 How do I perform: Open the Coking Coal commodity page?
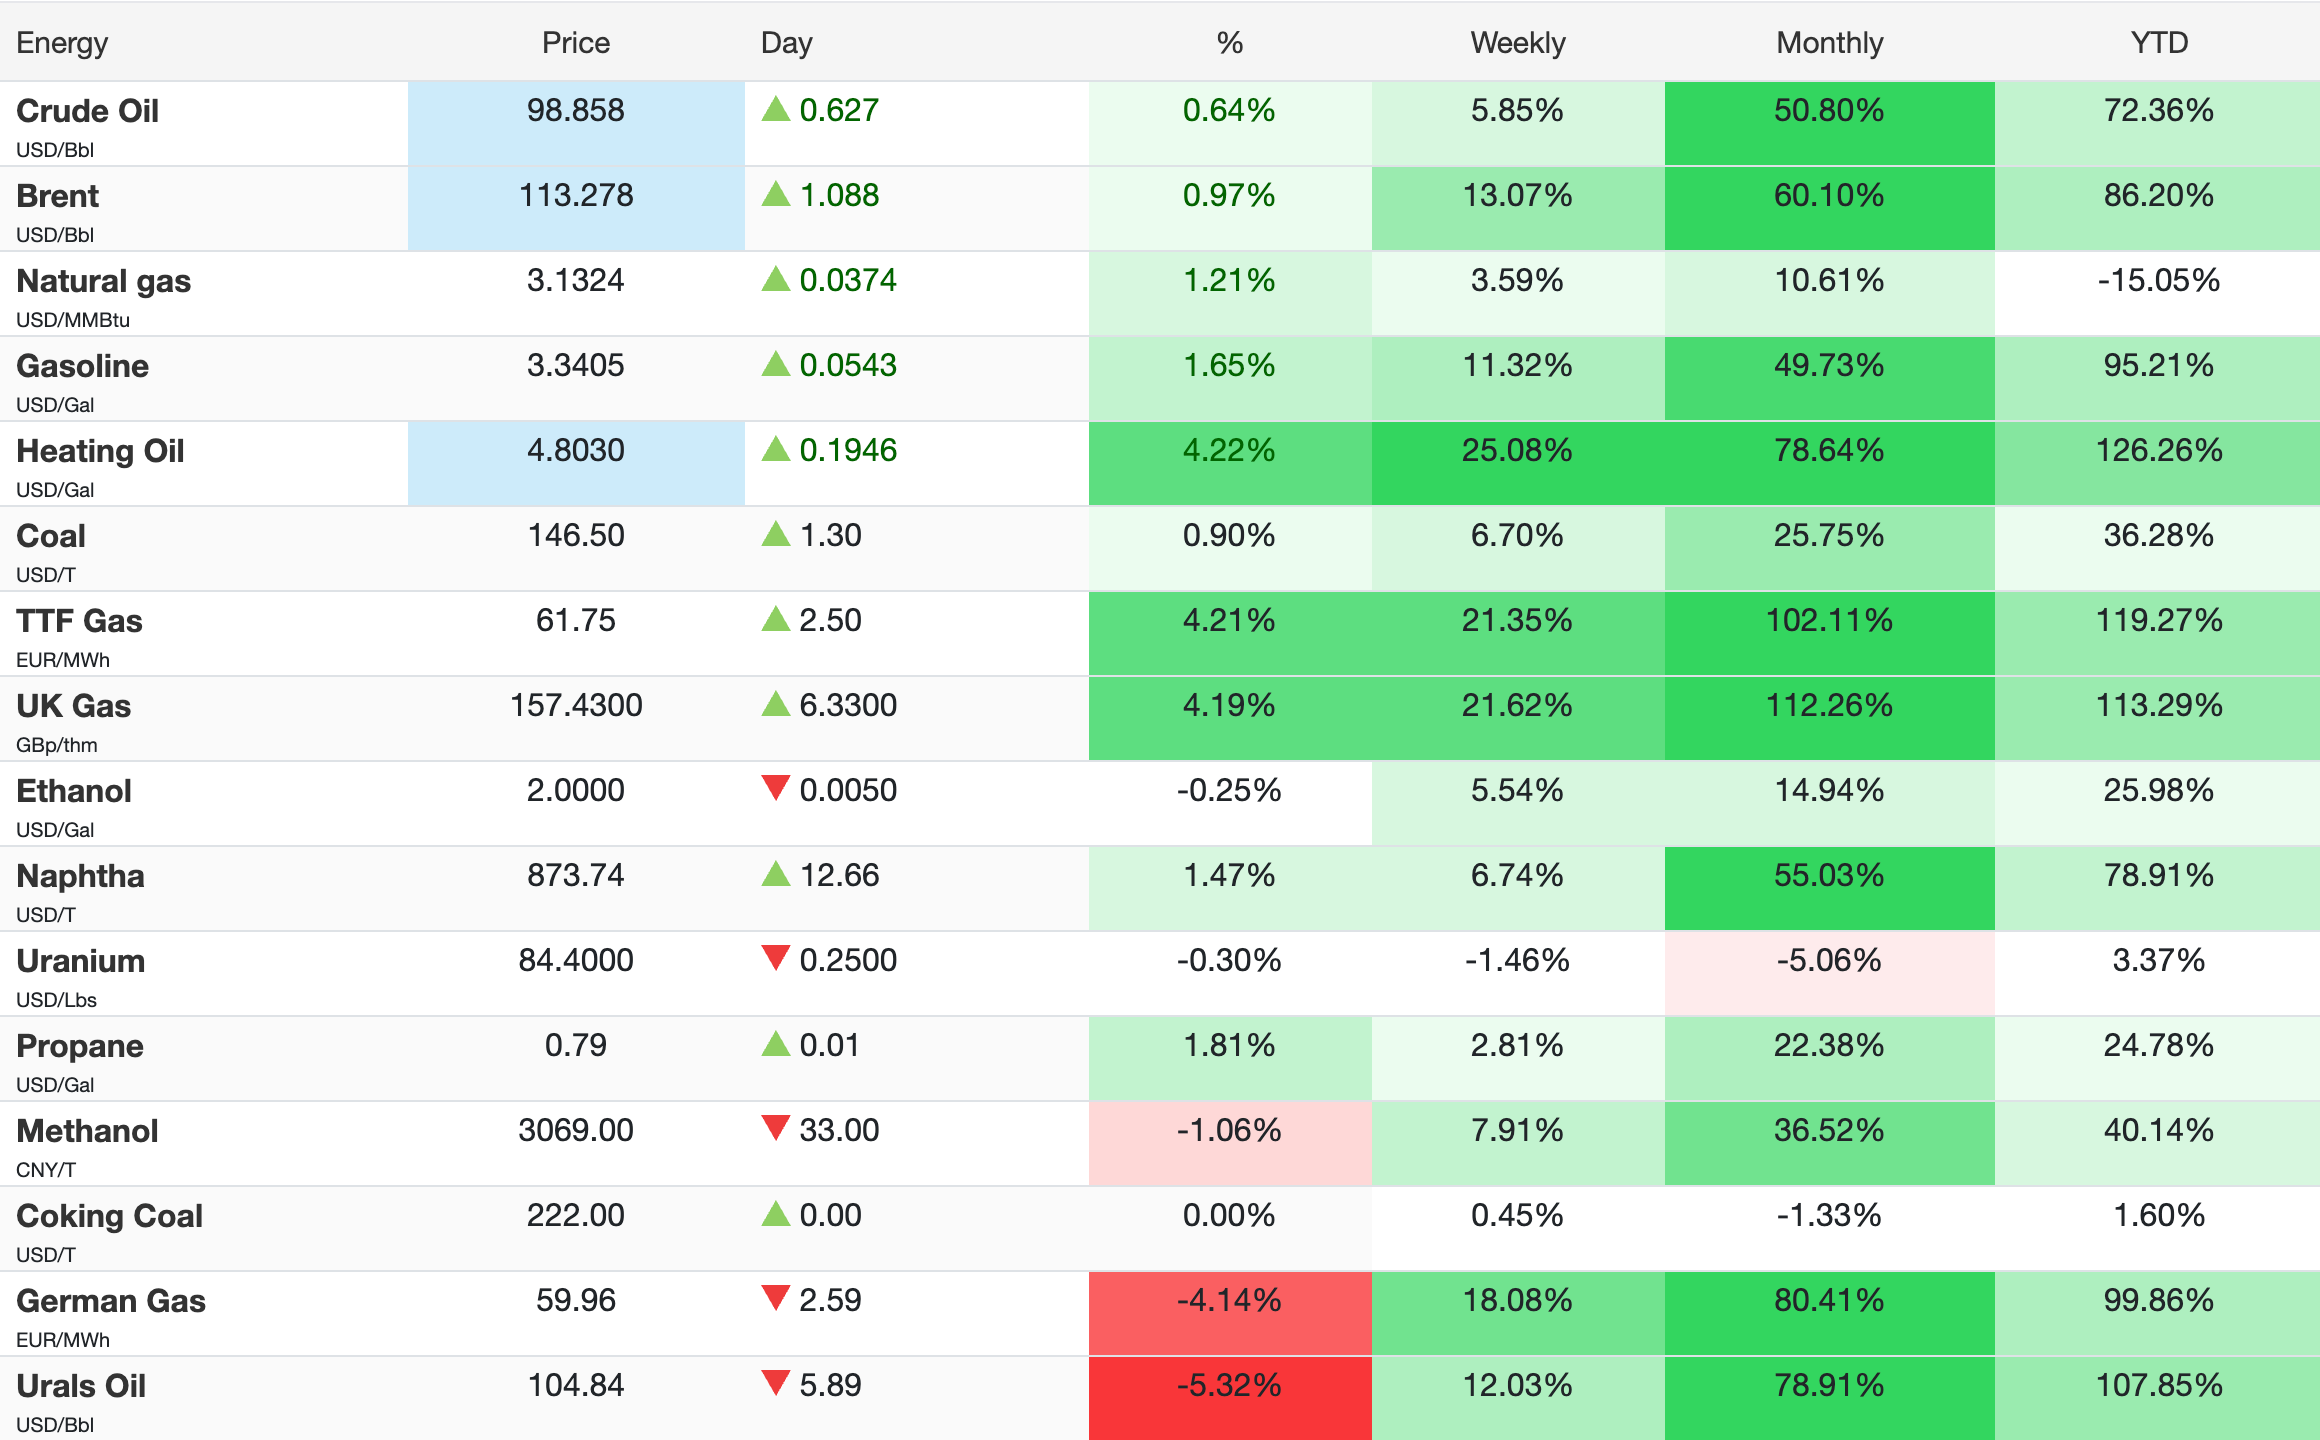[x=110, y=1216]
